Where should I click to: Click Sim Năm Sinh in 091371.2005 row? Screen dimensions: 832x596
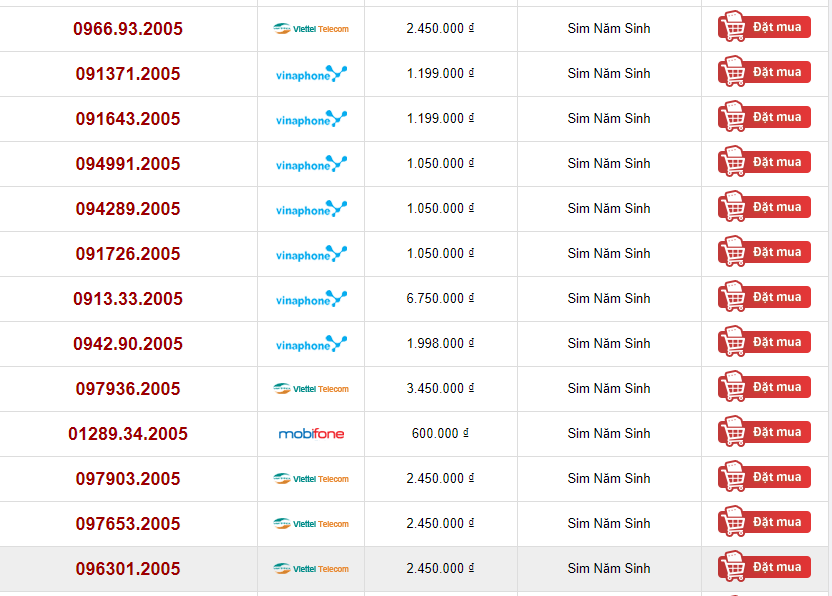[x=609, y=73]
